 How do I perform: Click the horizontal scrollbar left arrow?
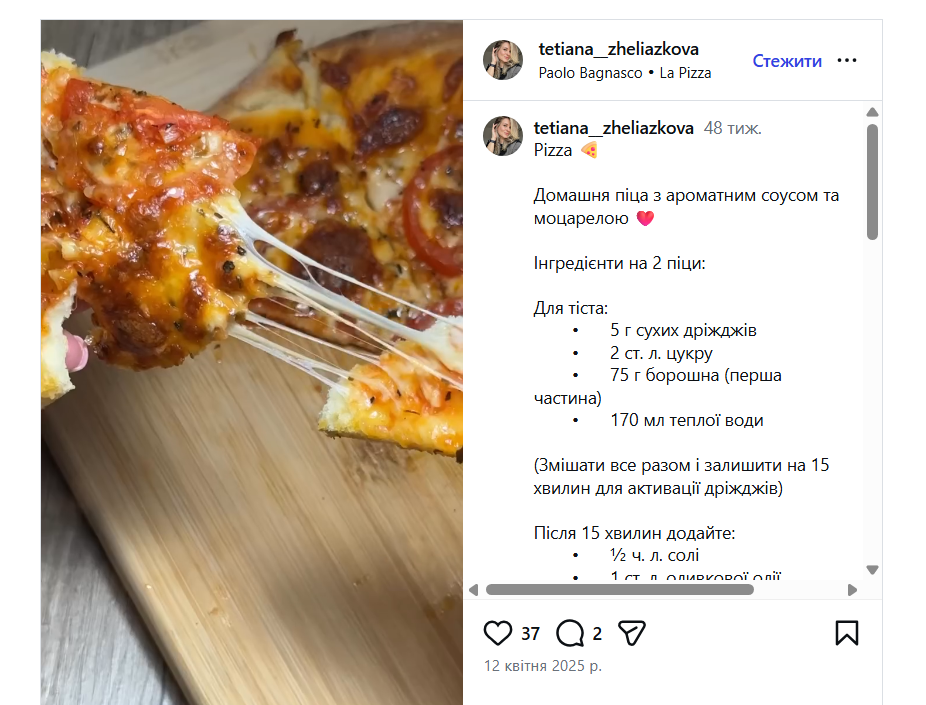coord(474,590)
